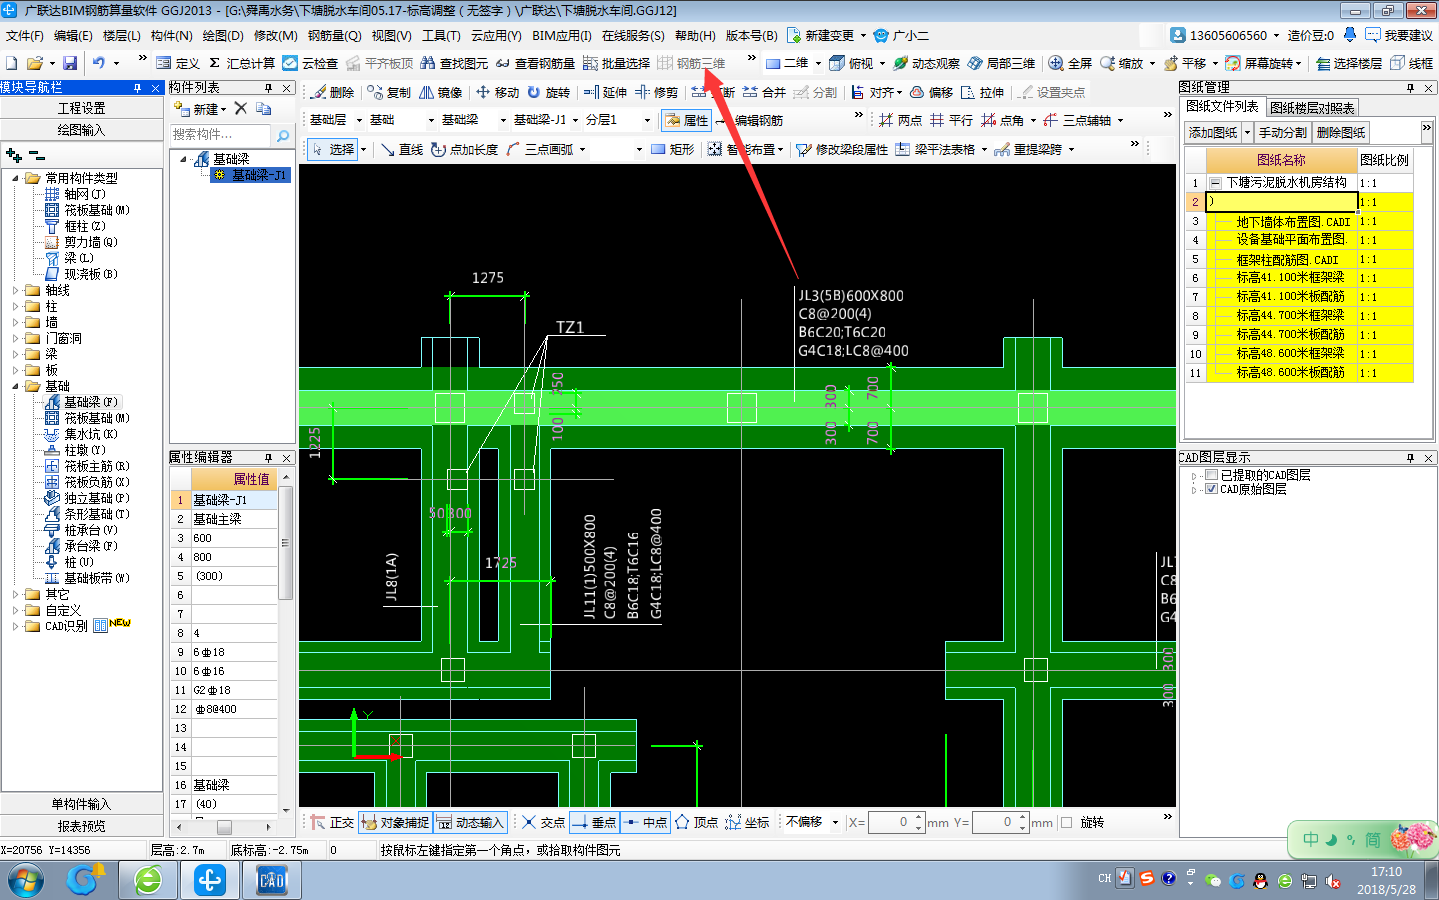Expand the 门窗洞 tree node
Viewport: 1439px width, 900px height.
[x=15, y=338]
